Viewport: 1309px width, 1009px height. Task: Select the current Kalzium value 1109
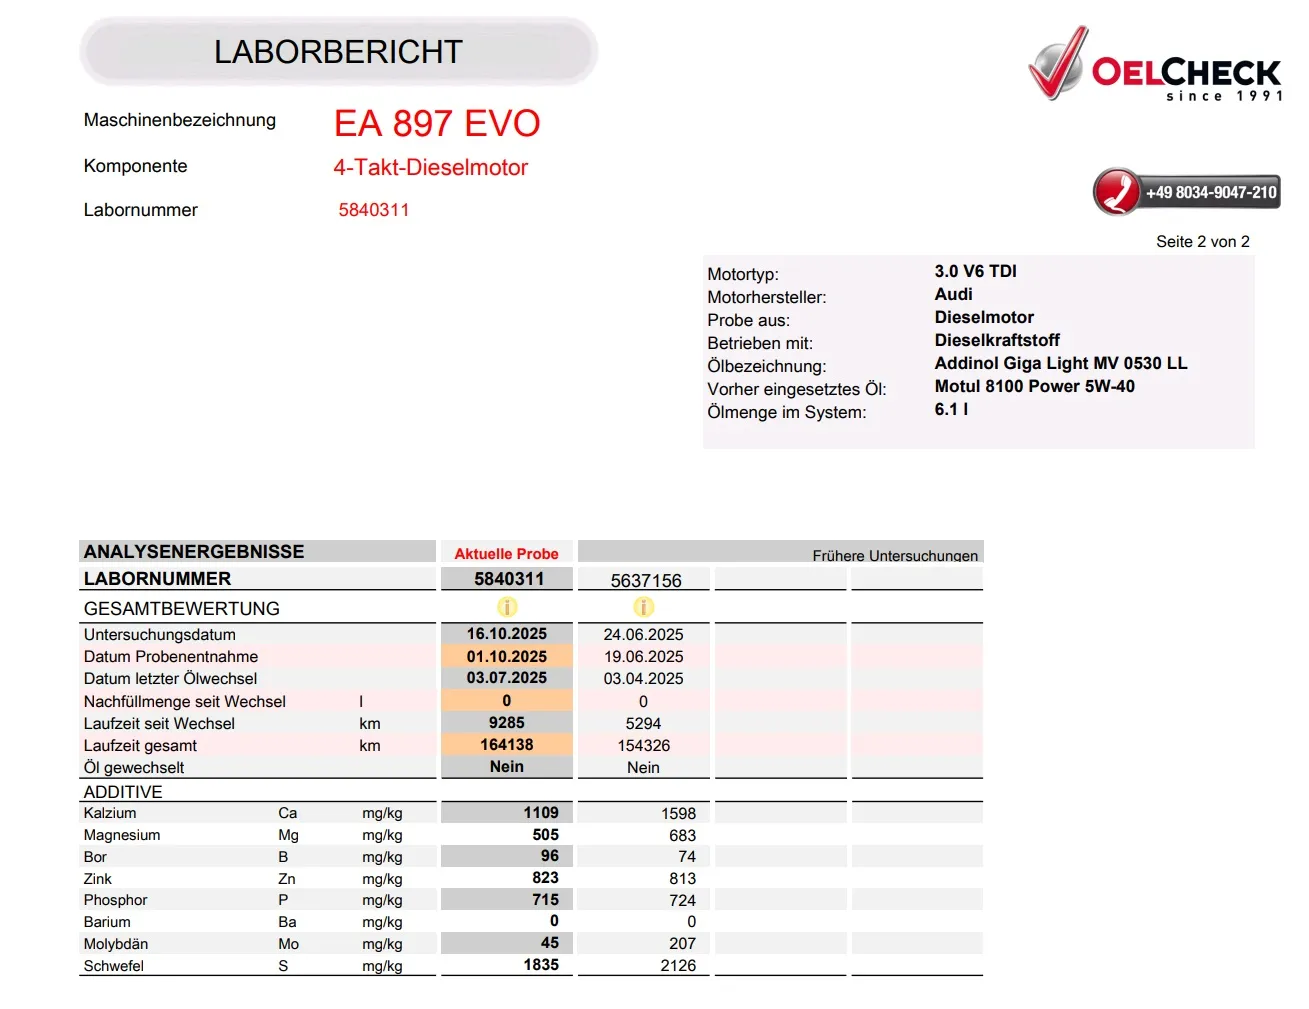coord(540,813)
